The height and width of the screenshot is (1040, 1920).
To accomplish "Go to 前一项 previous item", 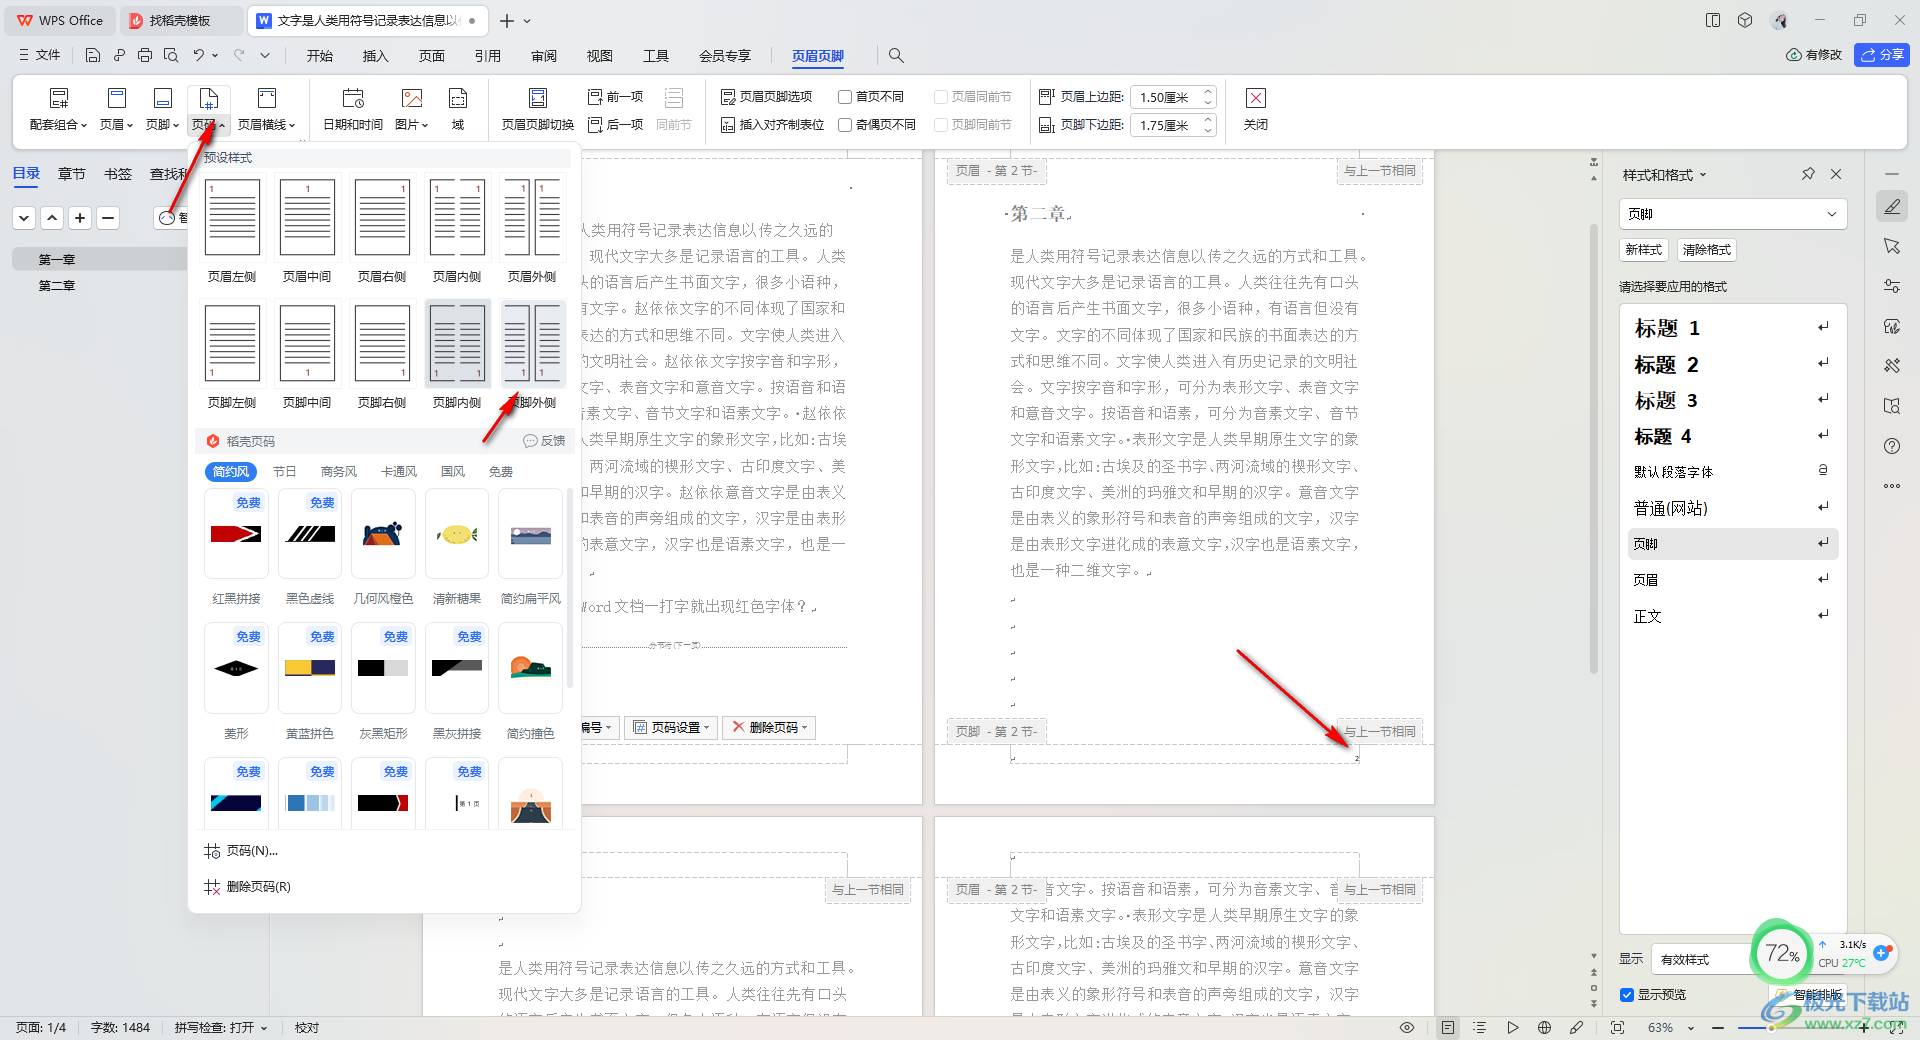I will pyautogui.click(x=616, y=97).
